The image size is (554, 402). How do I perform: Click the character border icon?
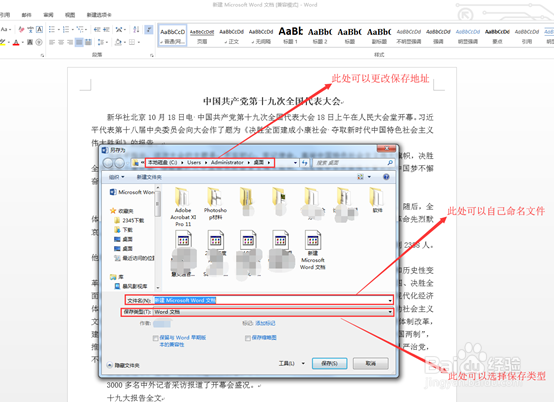(x=39, y=29)
